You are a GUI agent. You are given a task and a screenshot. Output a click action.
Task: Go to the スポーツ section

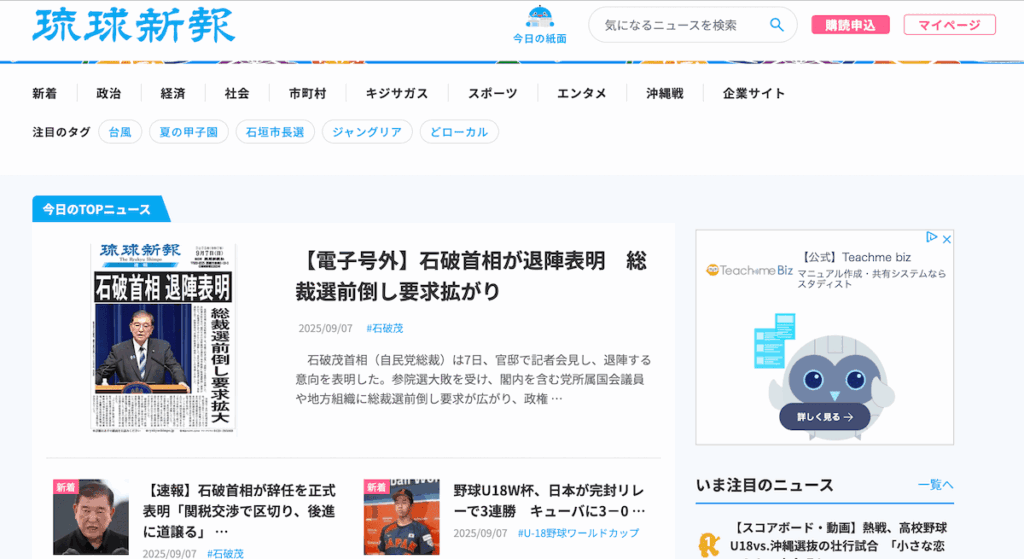click(x=492, y=93)
